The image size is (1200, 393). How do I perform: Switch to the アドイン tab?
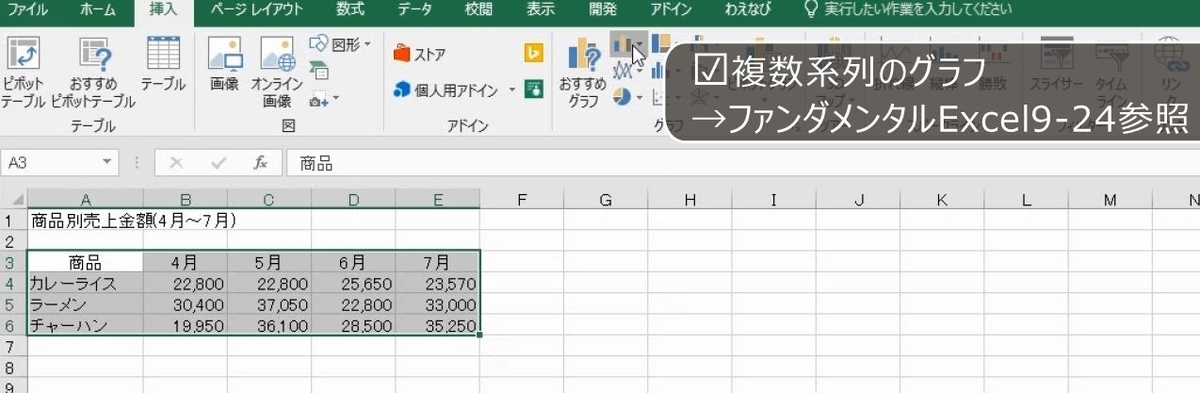click(671, 11)
